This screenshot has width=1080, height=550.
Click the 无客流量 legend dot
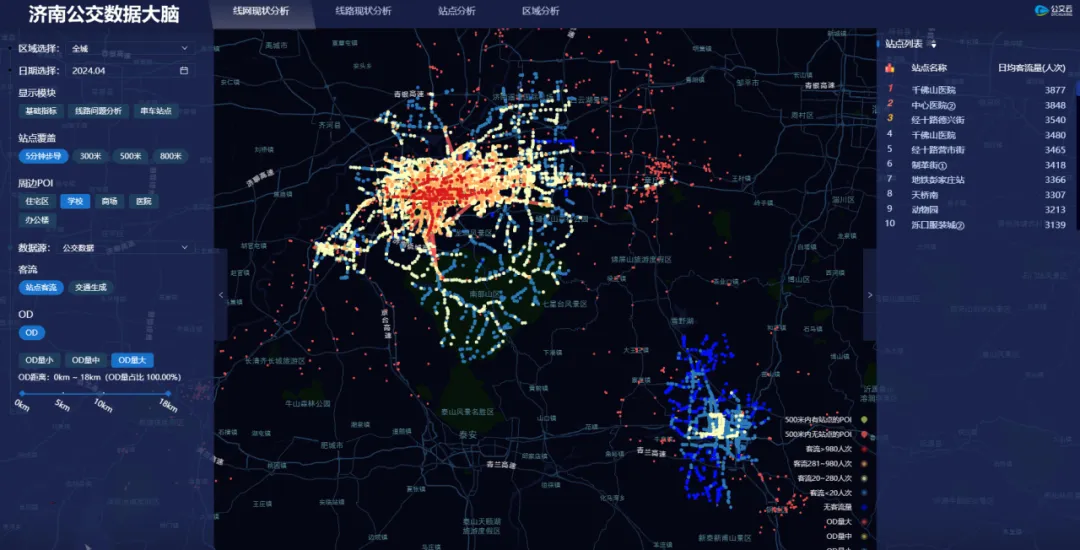[864, 507]
